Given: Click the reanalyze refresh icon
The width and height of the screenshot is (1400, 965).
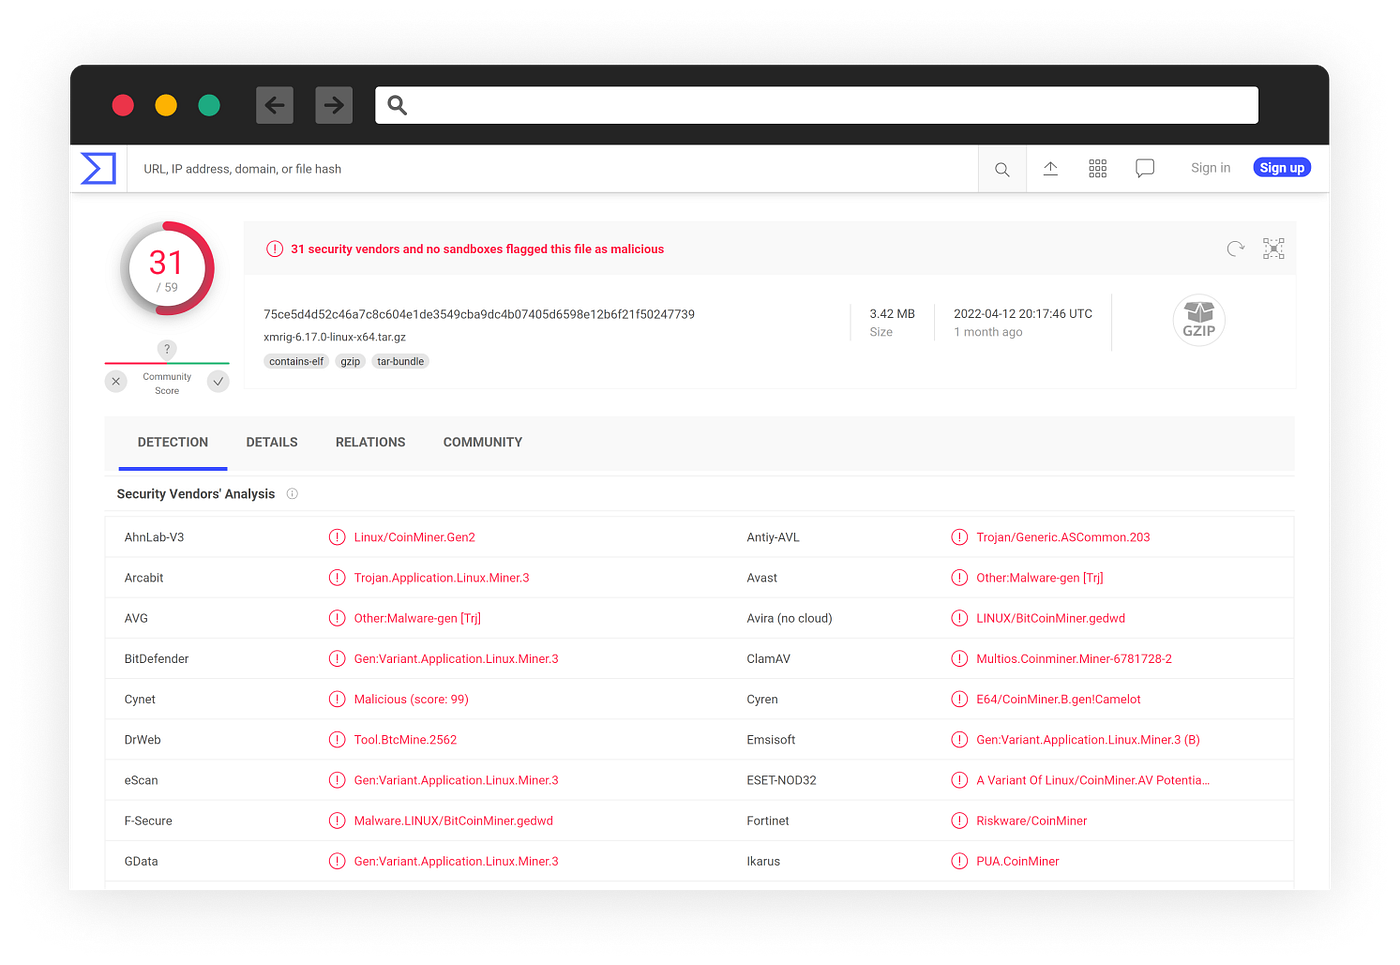Looking at the screenshot, I should click(x=1236, y=248).
